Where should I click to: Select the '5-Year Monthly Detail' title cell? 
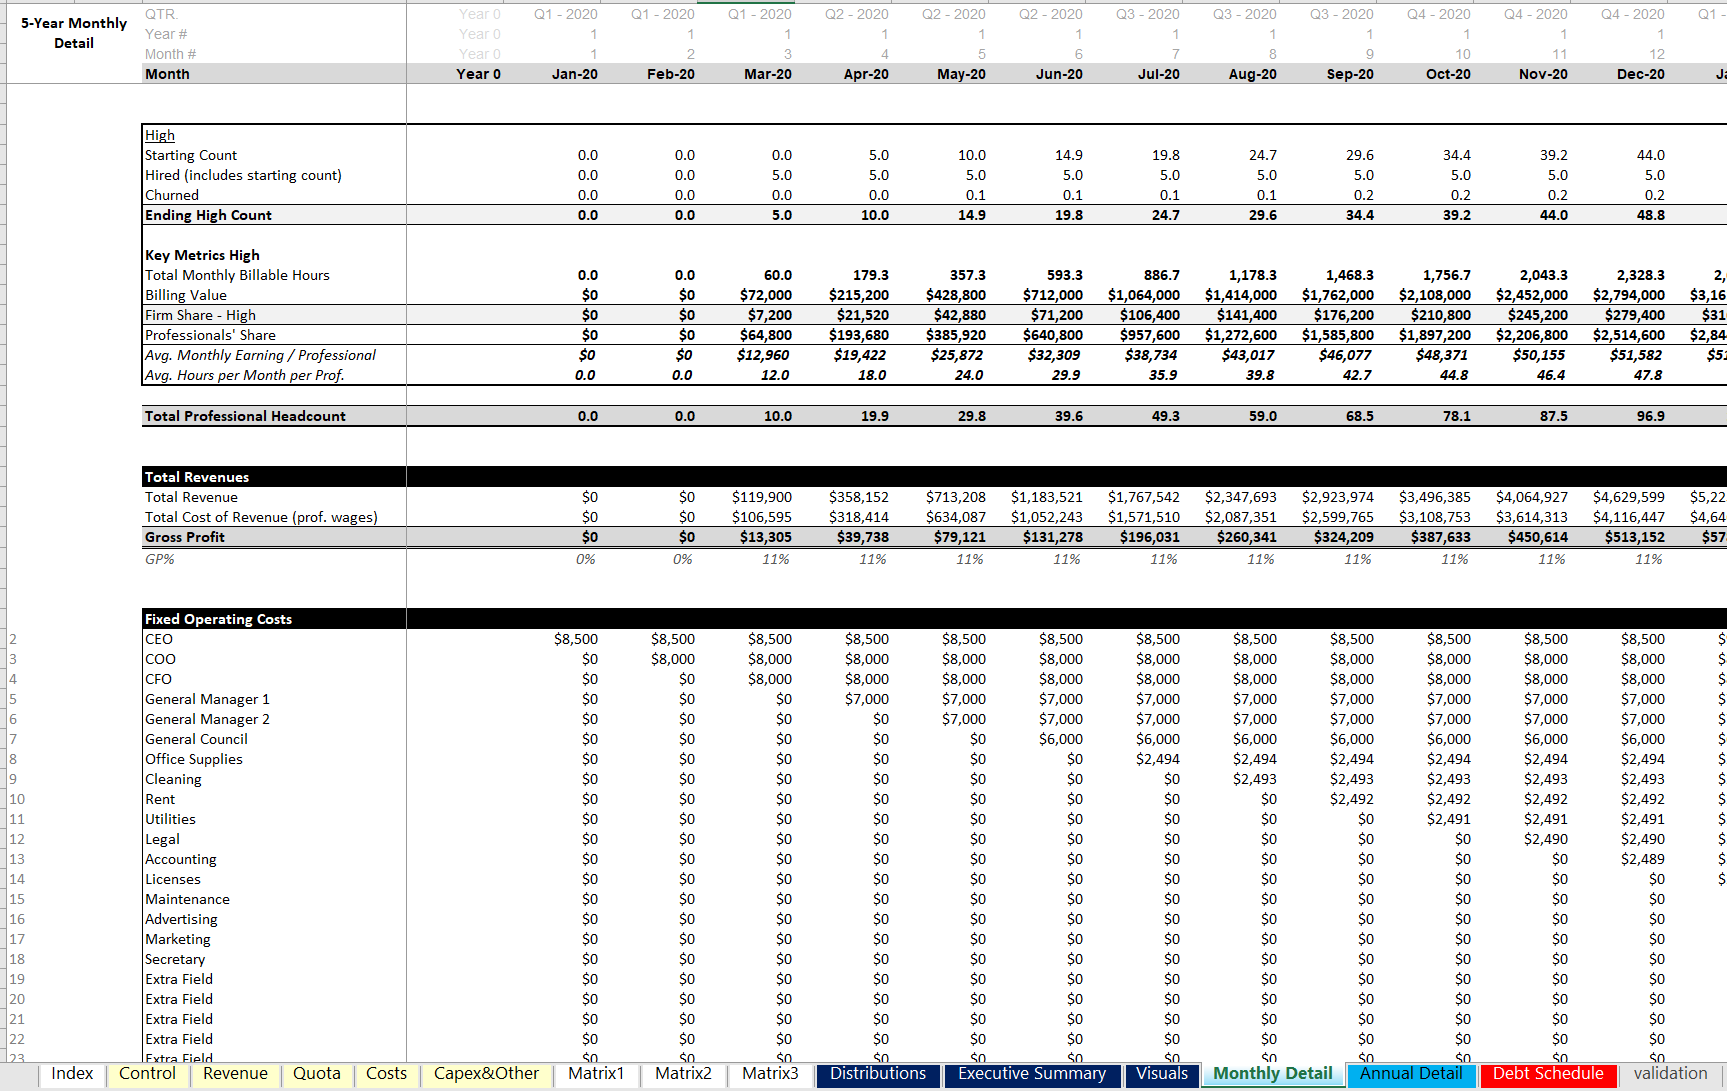(x=74, y=33)
